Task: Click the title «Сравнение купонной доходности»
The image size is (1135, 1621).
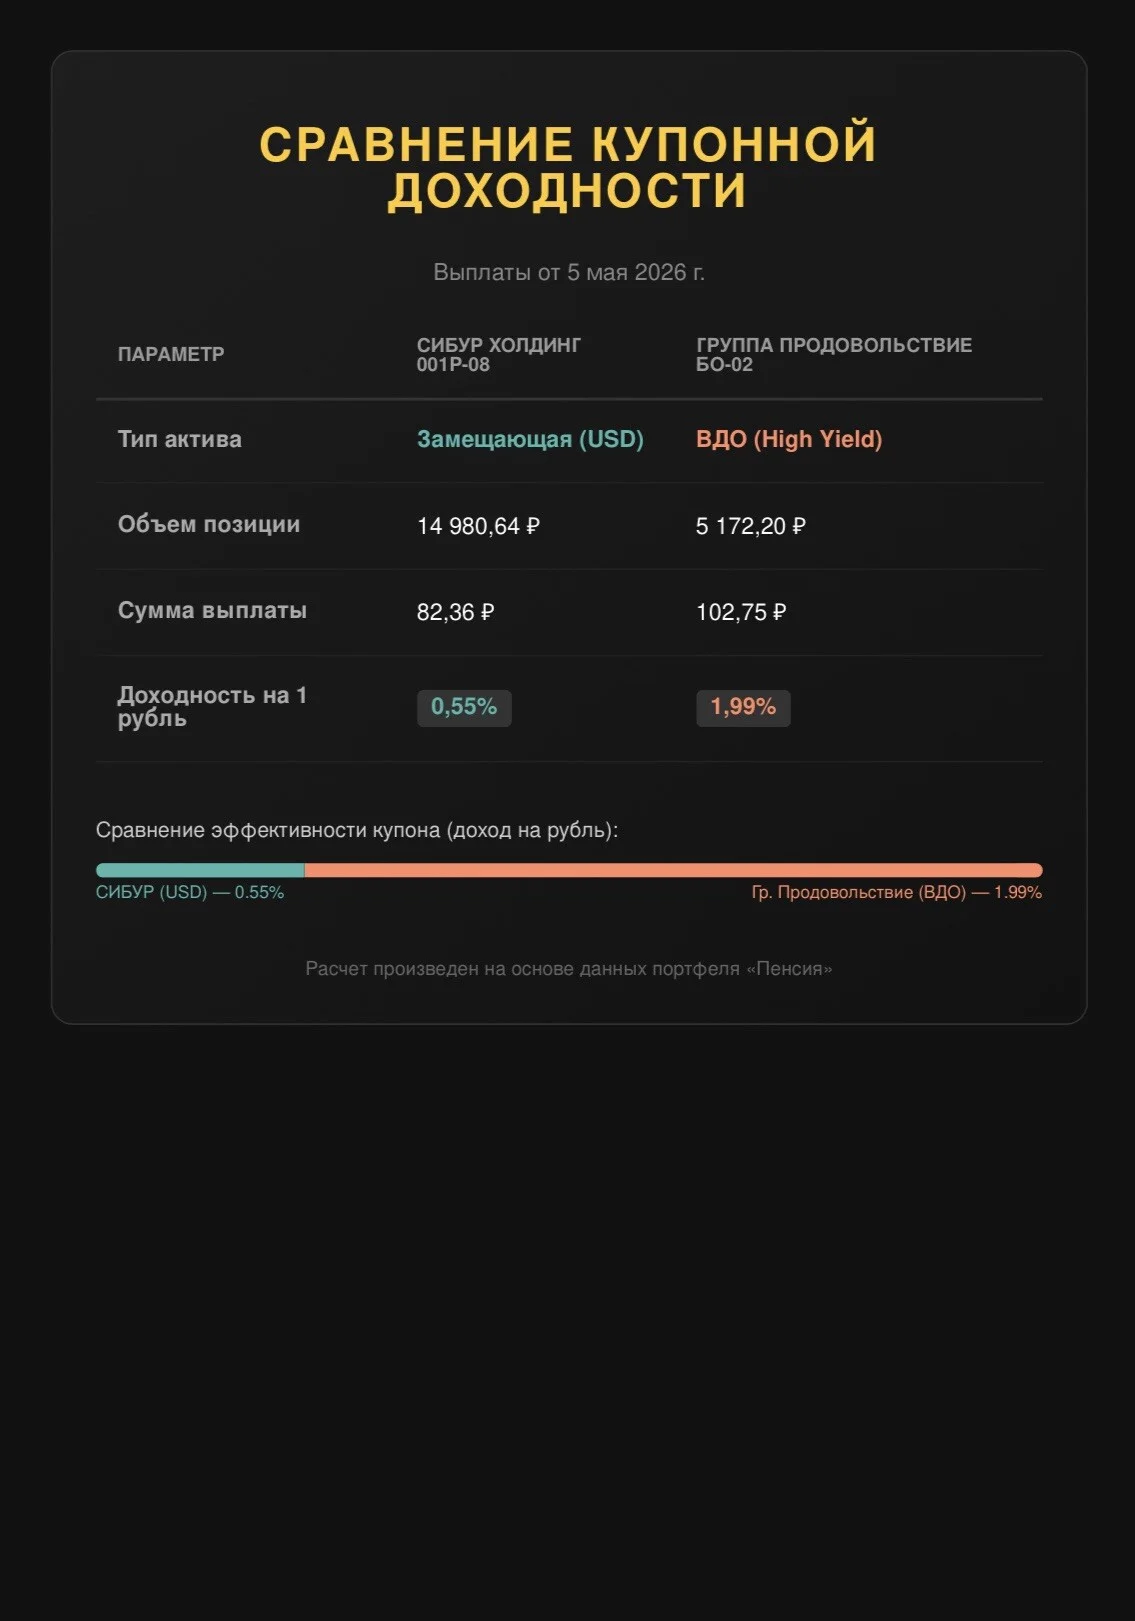Action: 568,167
